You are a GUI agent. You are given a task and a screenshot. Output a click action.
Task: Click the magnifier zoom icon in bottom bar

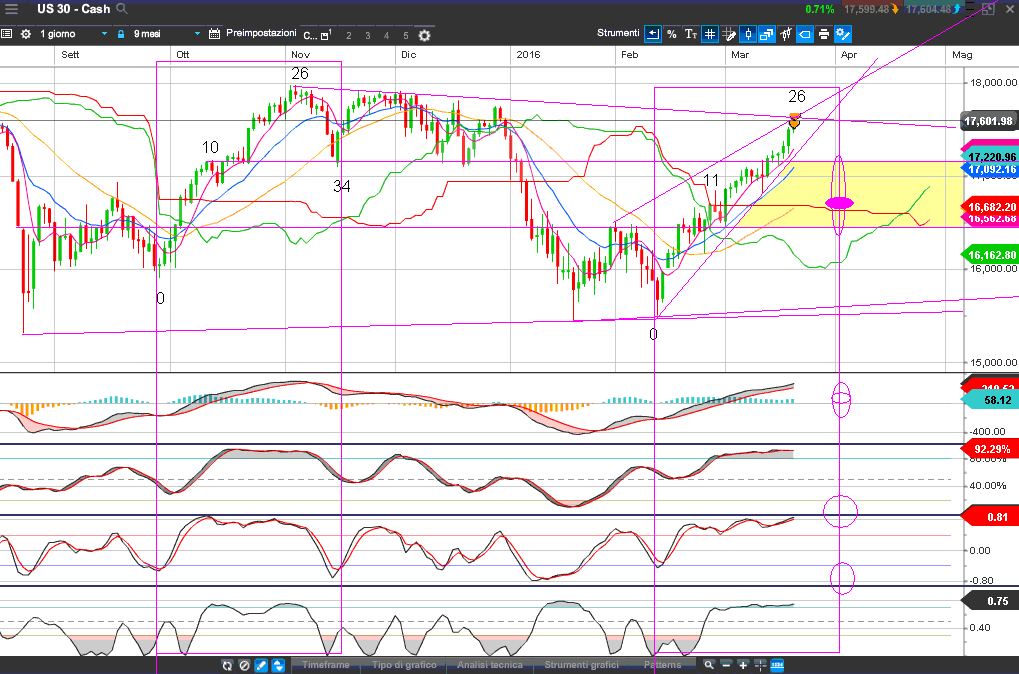point(709,665)
